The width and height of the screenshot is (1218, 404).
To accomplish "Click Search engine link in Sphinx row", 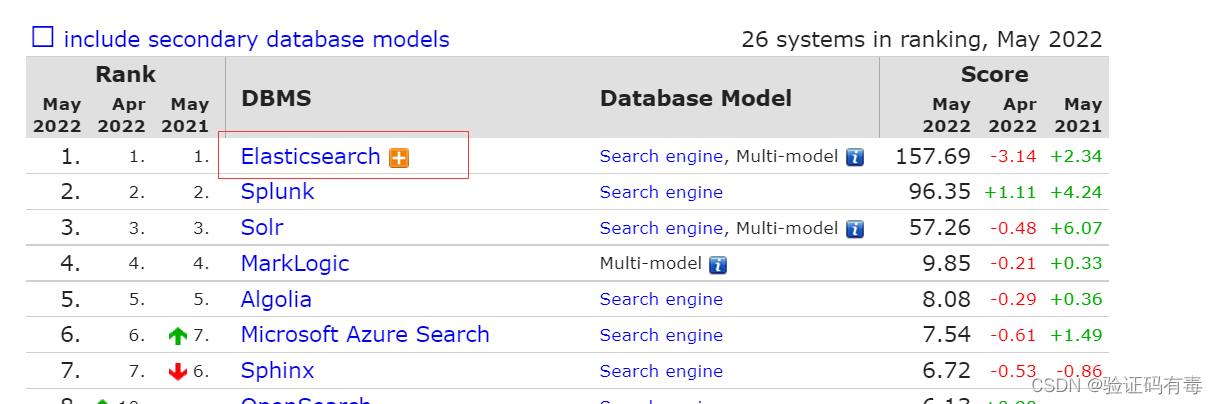I will (x=661, y=371).
